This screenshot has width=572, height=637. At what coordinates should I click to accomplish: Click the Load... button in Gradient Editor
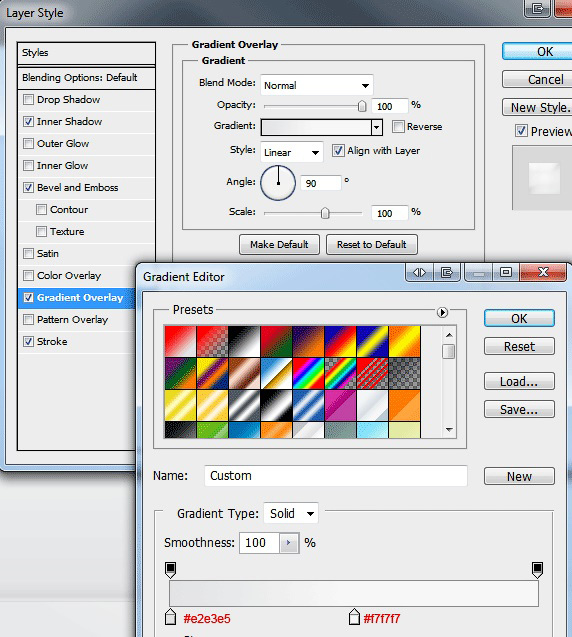tap(519, 381)
